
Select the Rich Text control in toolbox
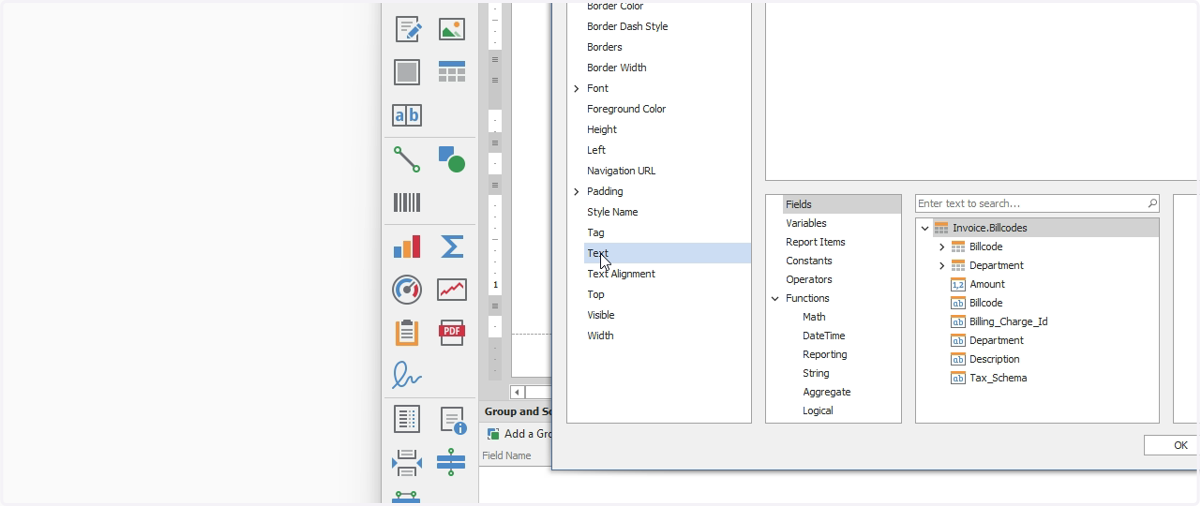click(x=407, y=29)
